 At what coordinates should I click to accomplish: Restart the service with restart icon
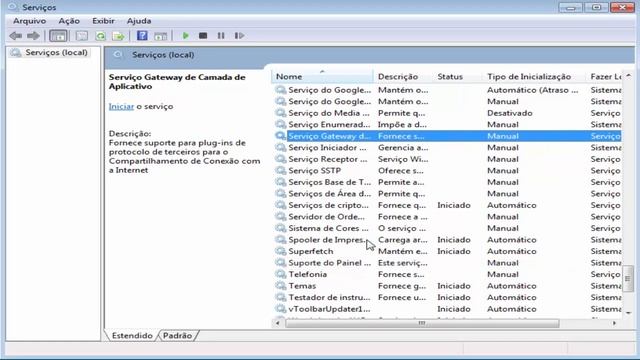239,36
